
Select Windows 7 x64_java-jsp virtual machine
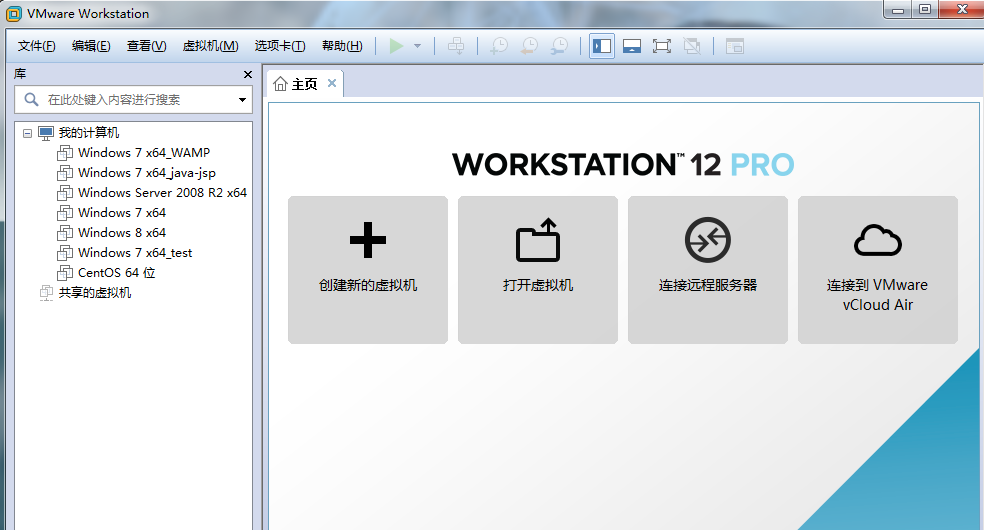[x=147, y=172]
